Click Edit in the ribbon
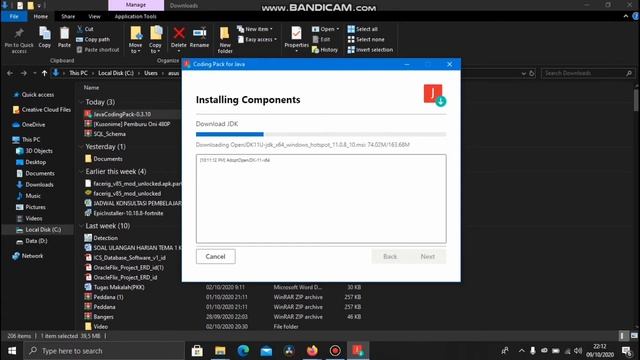Image resolution: width=640 pixels, height=360 pixels. point(321,40)
